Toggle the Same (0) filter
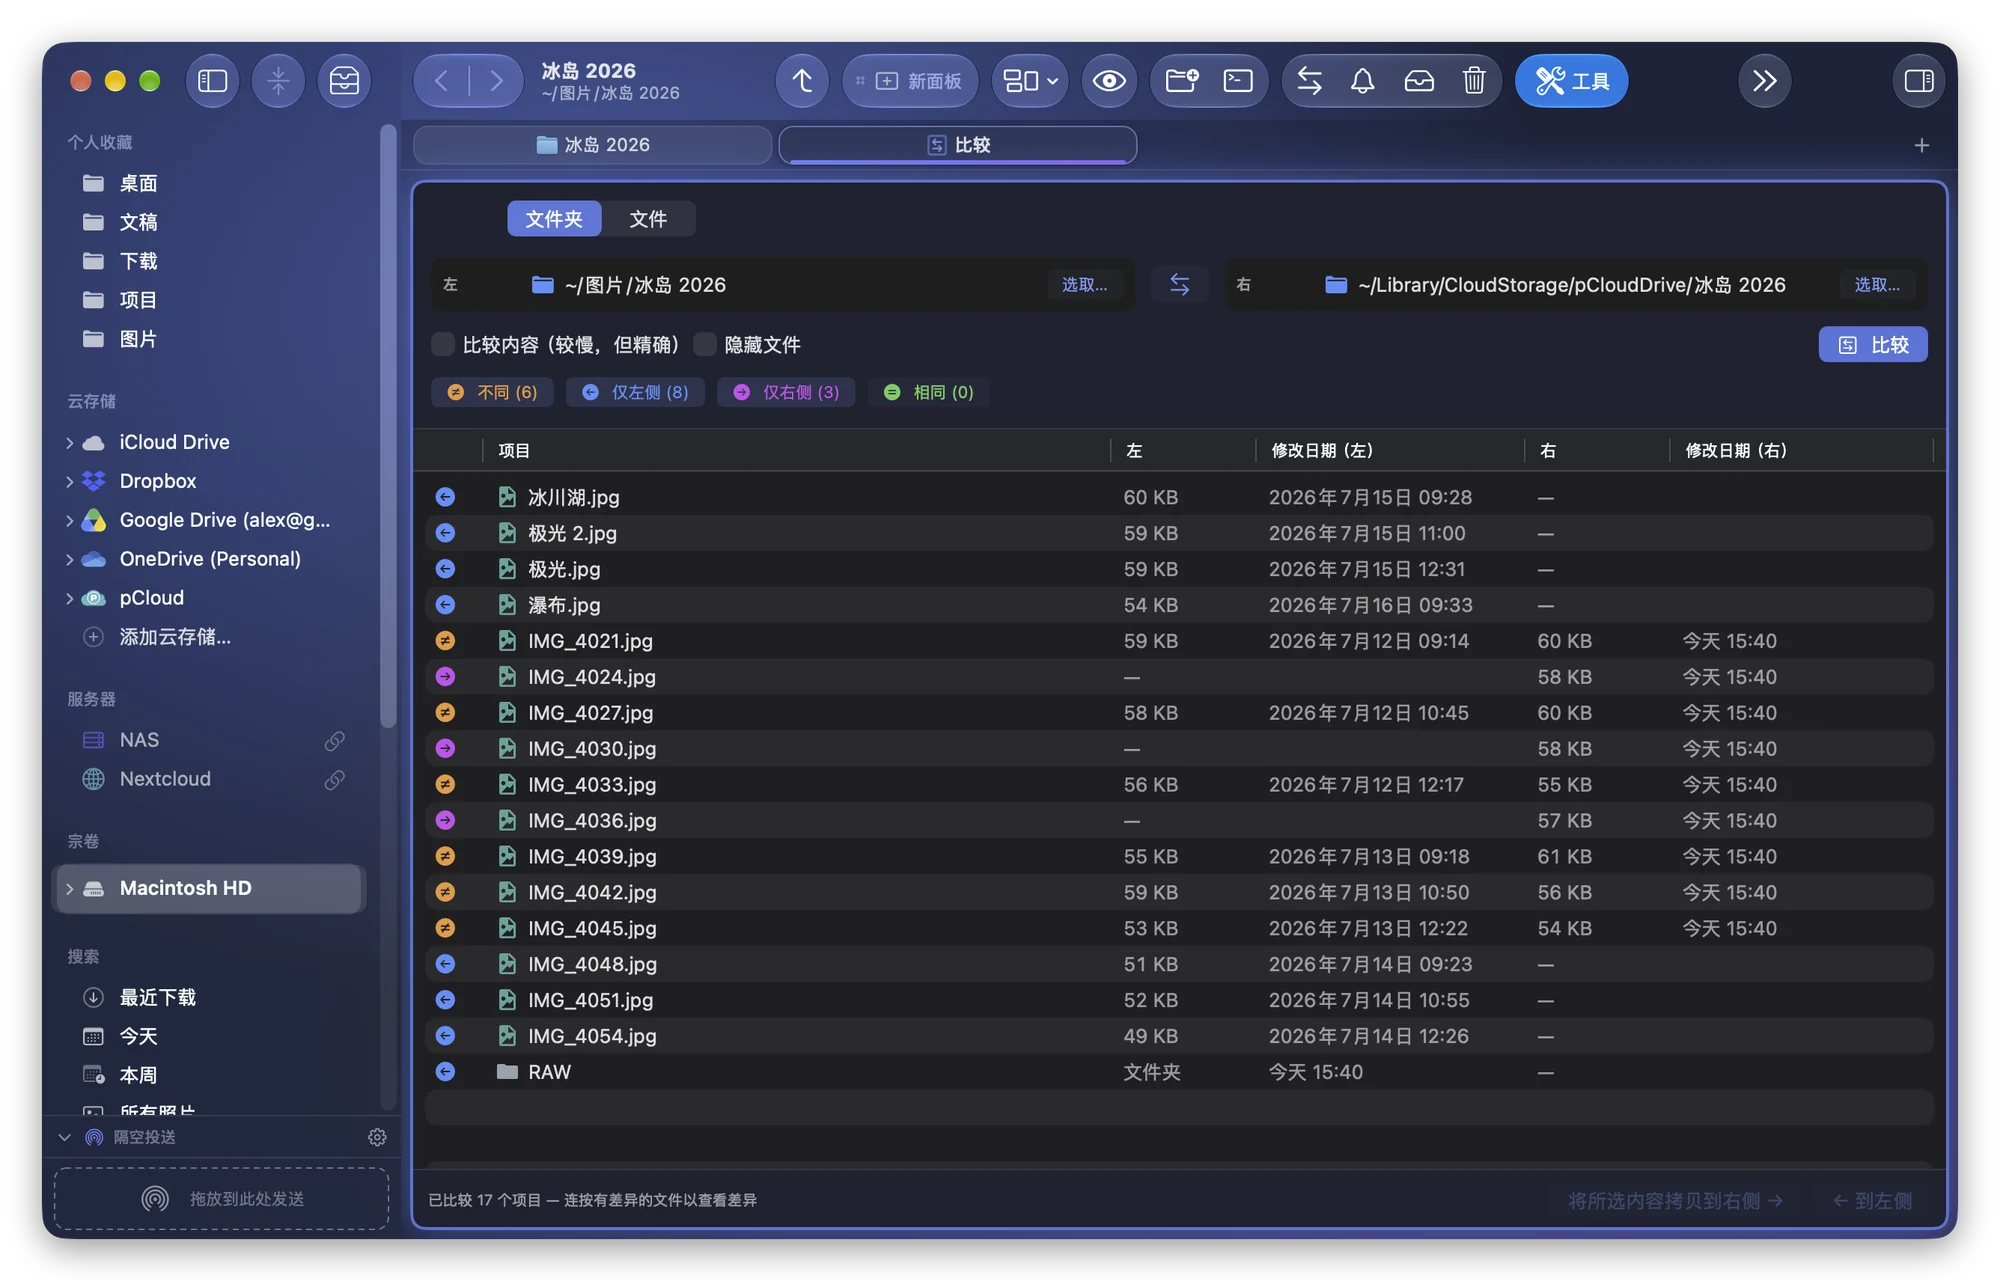Viewport: 2000px width, 1281px height. [929, 392]
